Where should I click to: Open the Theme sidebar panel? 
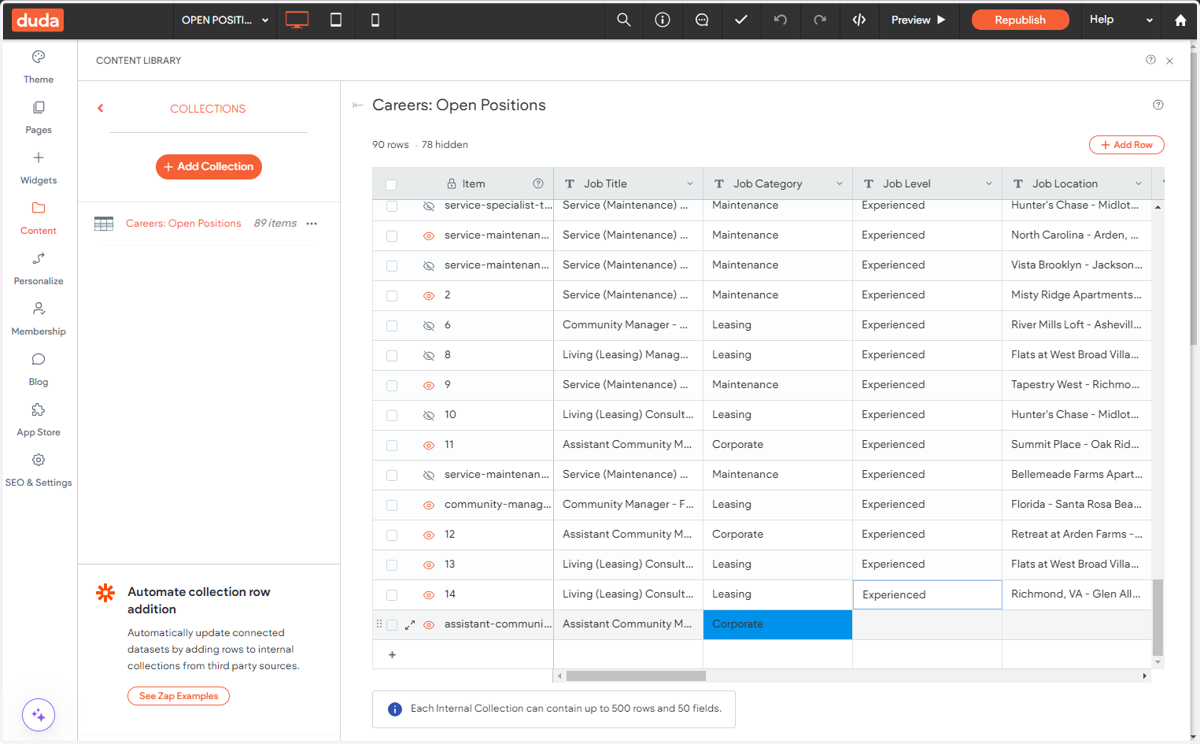tap(38, 66)
